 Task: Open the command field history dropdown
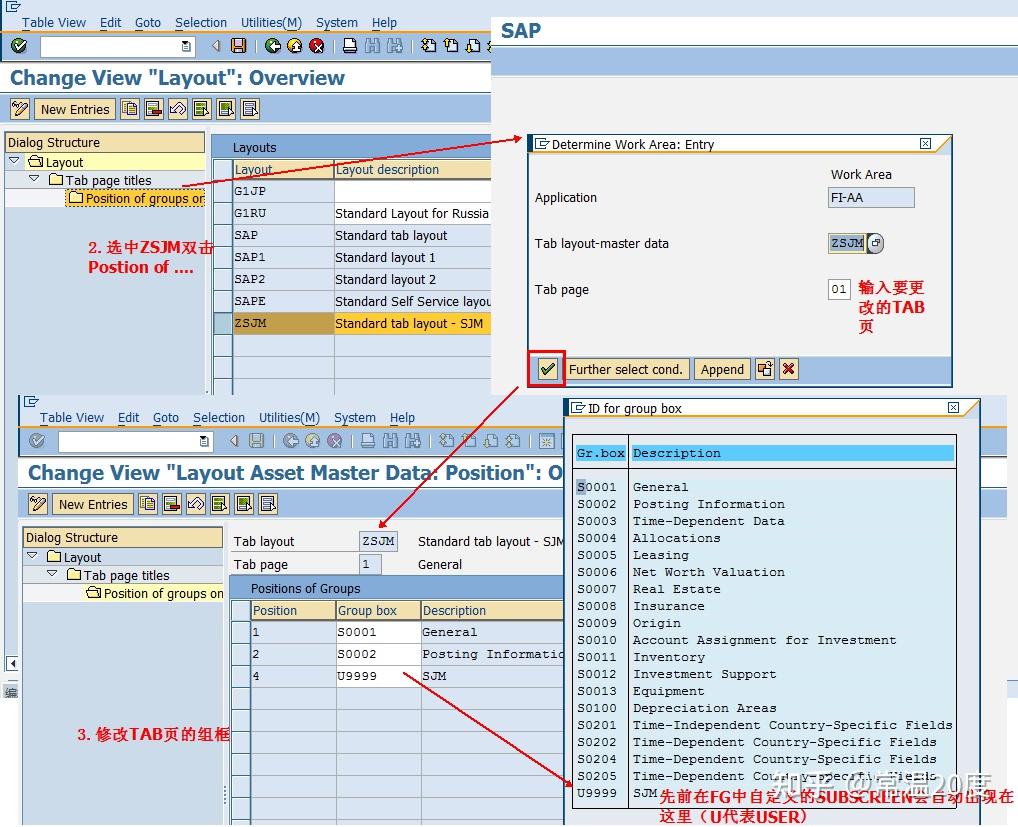pyautogui.click(x=185, y=45)
